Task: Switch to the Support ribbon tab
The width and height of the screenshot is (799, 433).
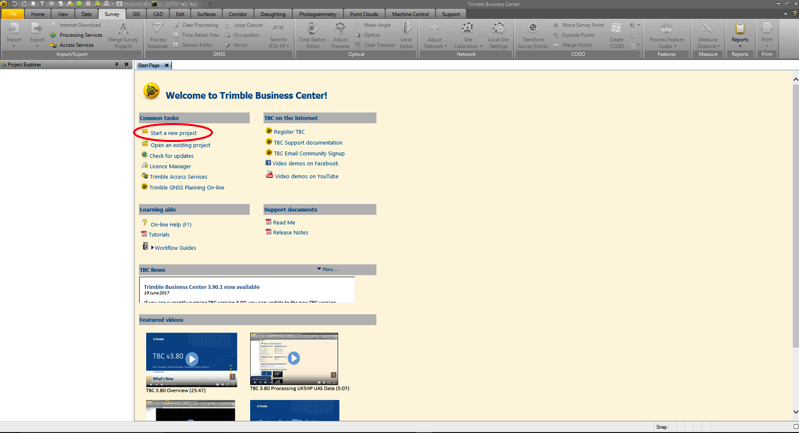Action: (450, 14)
